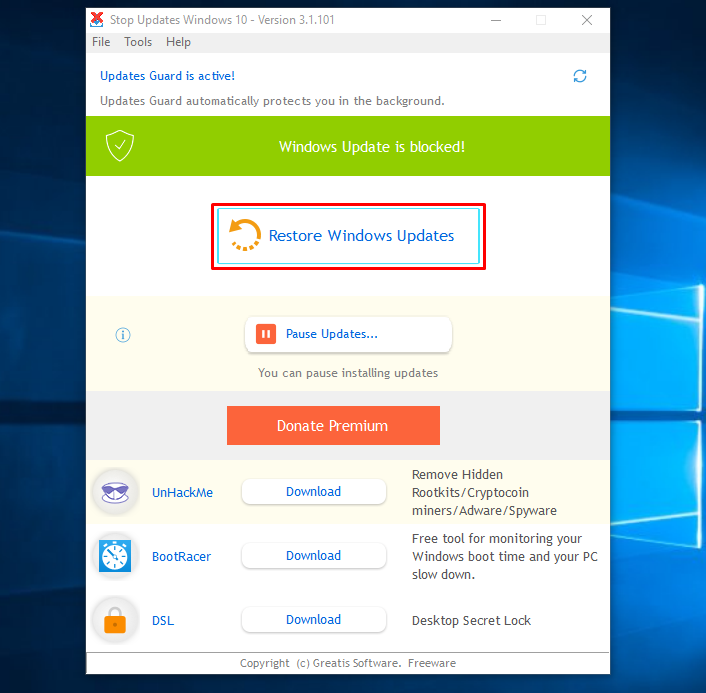Image resolution: width=706 pixels, height=693 pixels.
Task: Click 'Updates Guard is active!' text
Action: point(167,76)
